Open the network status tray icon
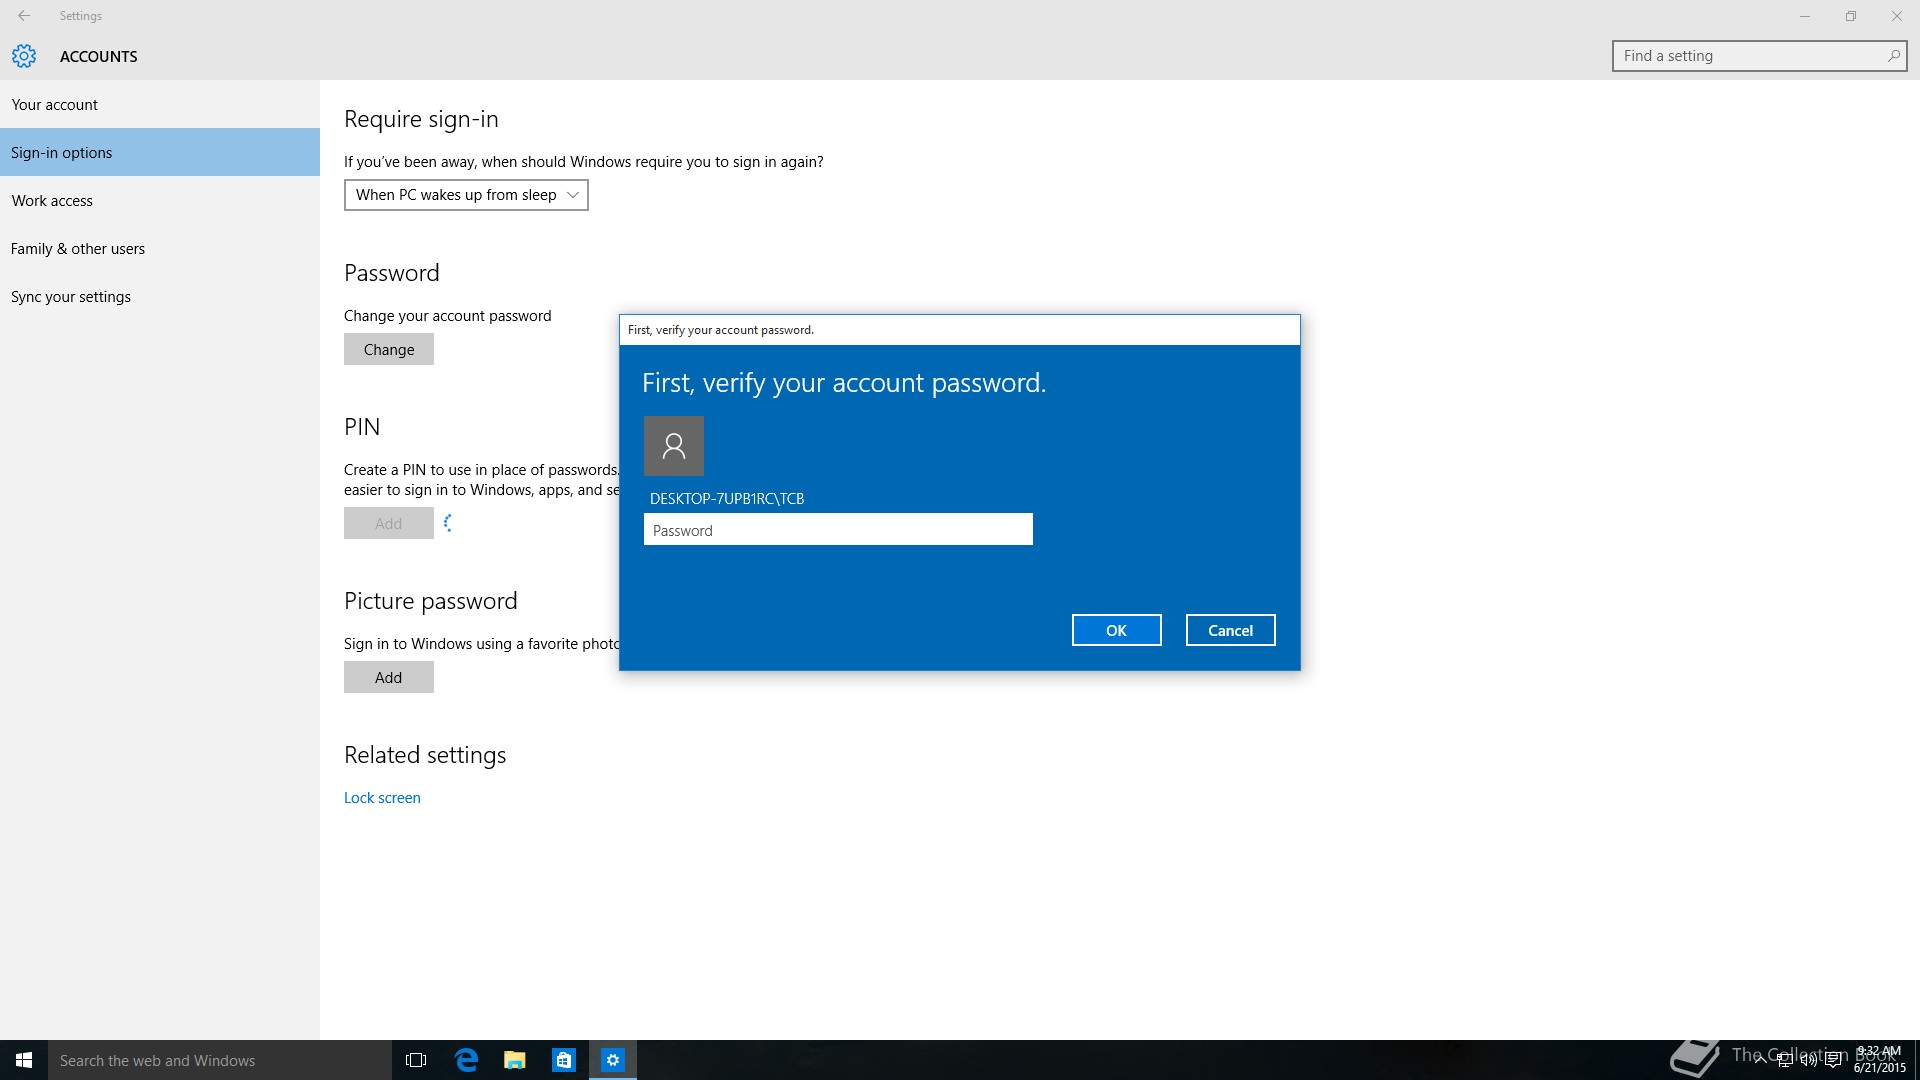1920x1080 pixels. [1785, 1060]
